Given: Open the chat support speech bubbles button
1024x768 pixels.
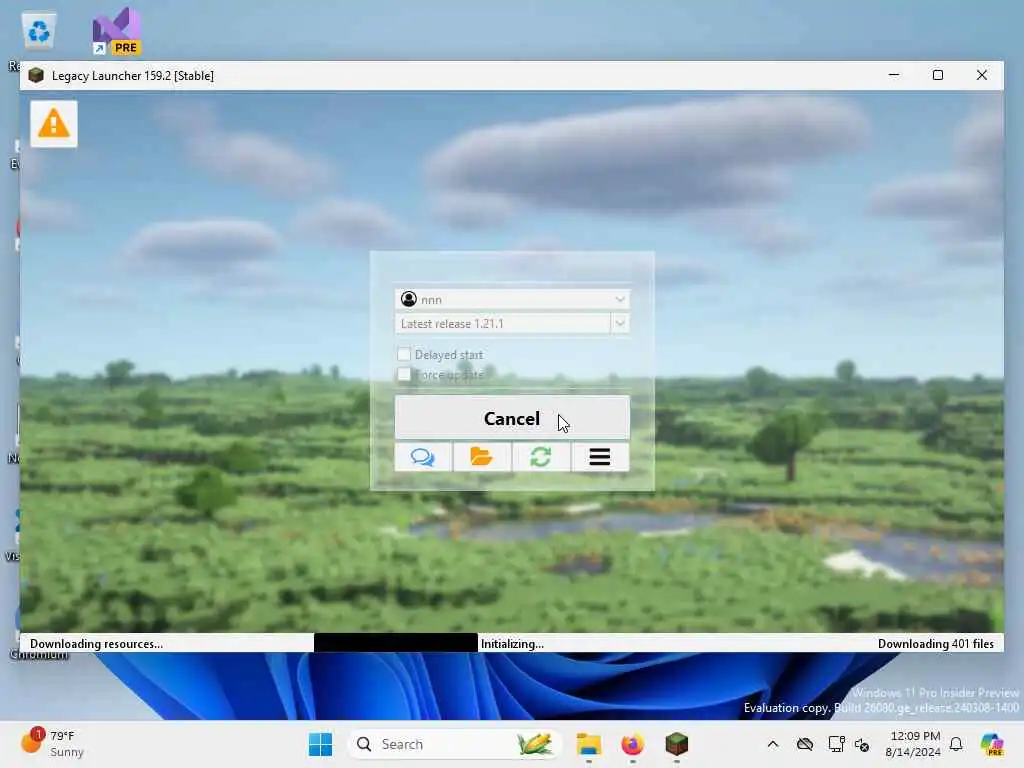Looking at the screenshot, I should point(423,456).
